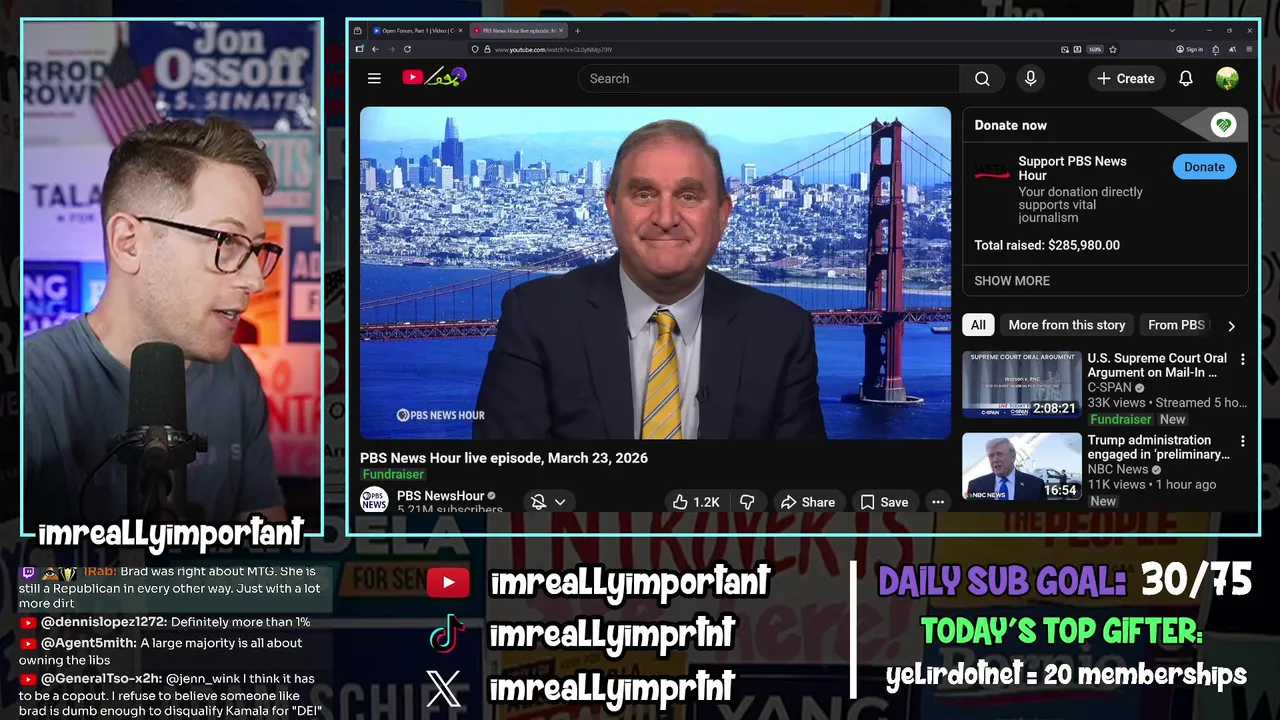Image resolution: width=1280 pixels, height=720 pixels.
Task: Click PBS NewsHour channel avatar
Action: pyautogui.click(x=374, y=500)
